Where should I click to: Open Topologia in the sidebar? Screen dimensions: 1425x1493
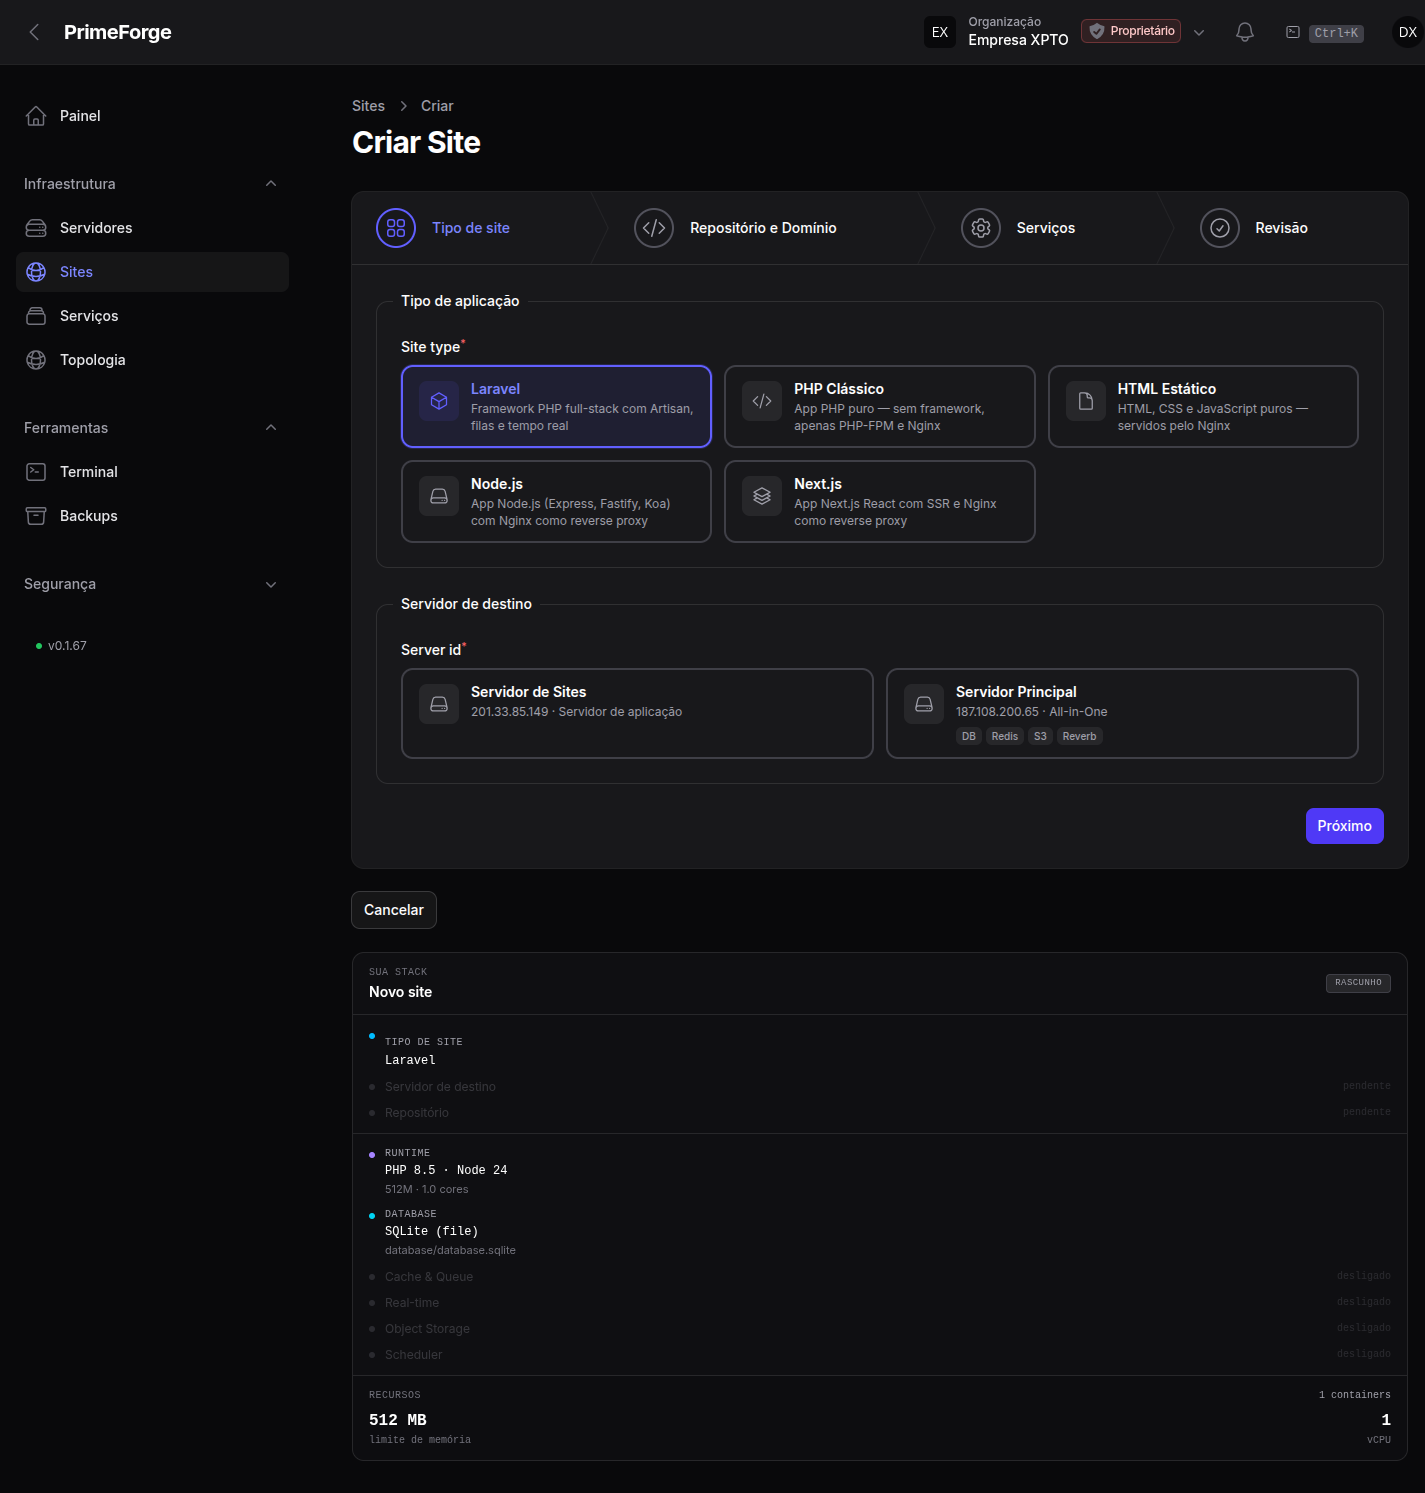[152, 360]
